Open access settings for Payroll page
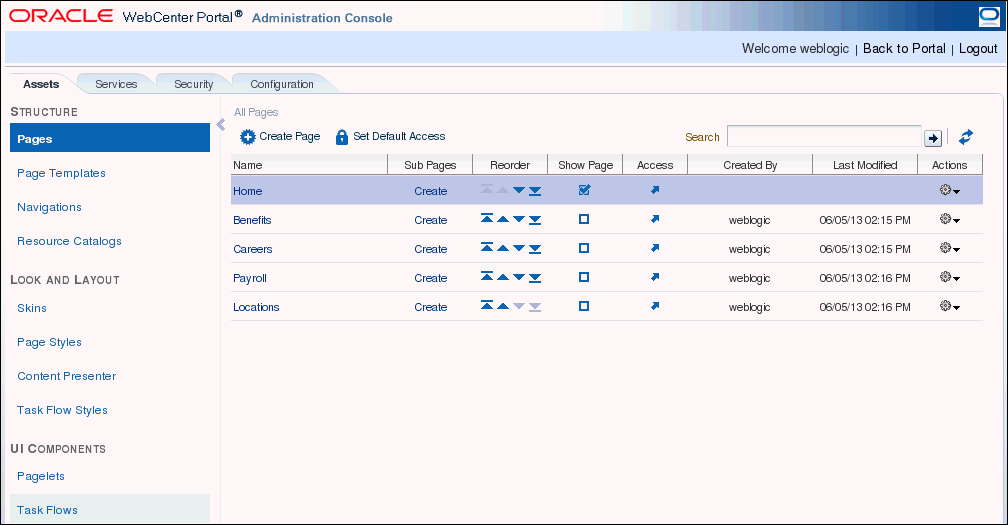The width and height of the screenshot is (1008, 525). (x=654, y=277)
